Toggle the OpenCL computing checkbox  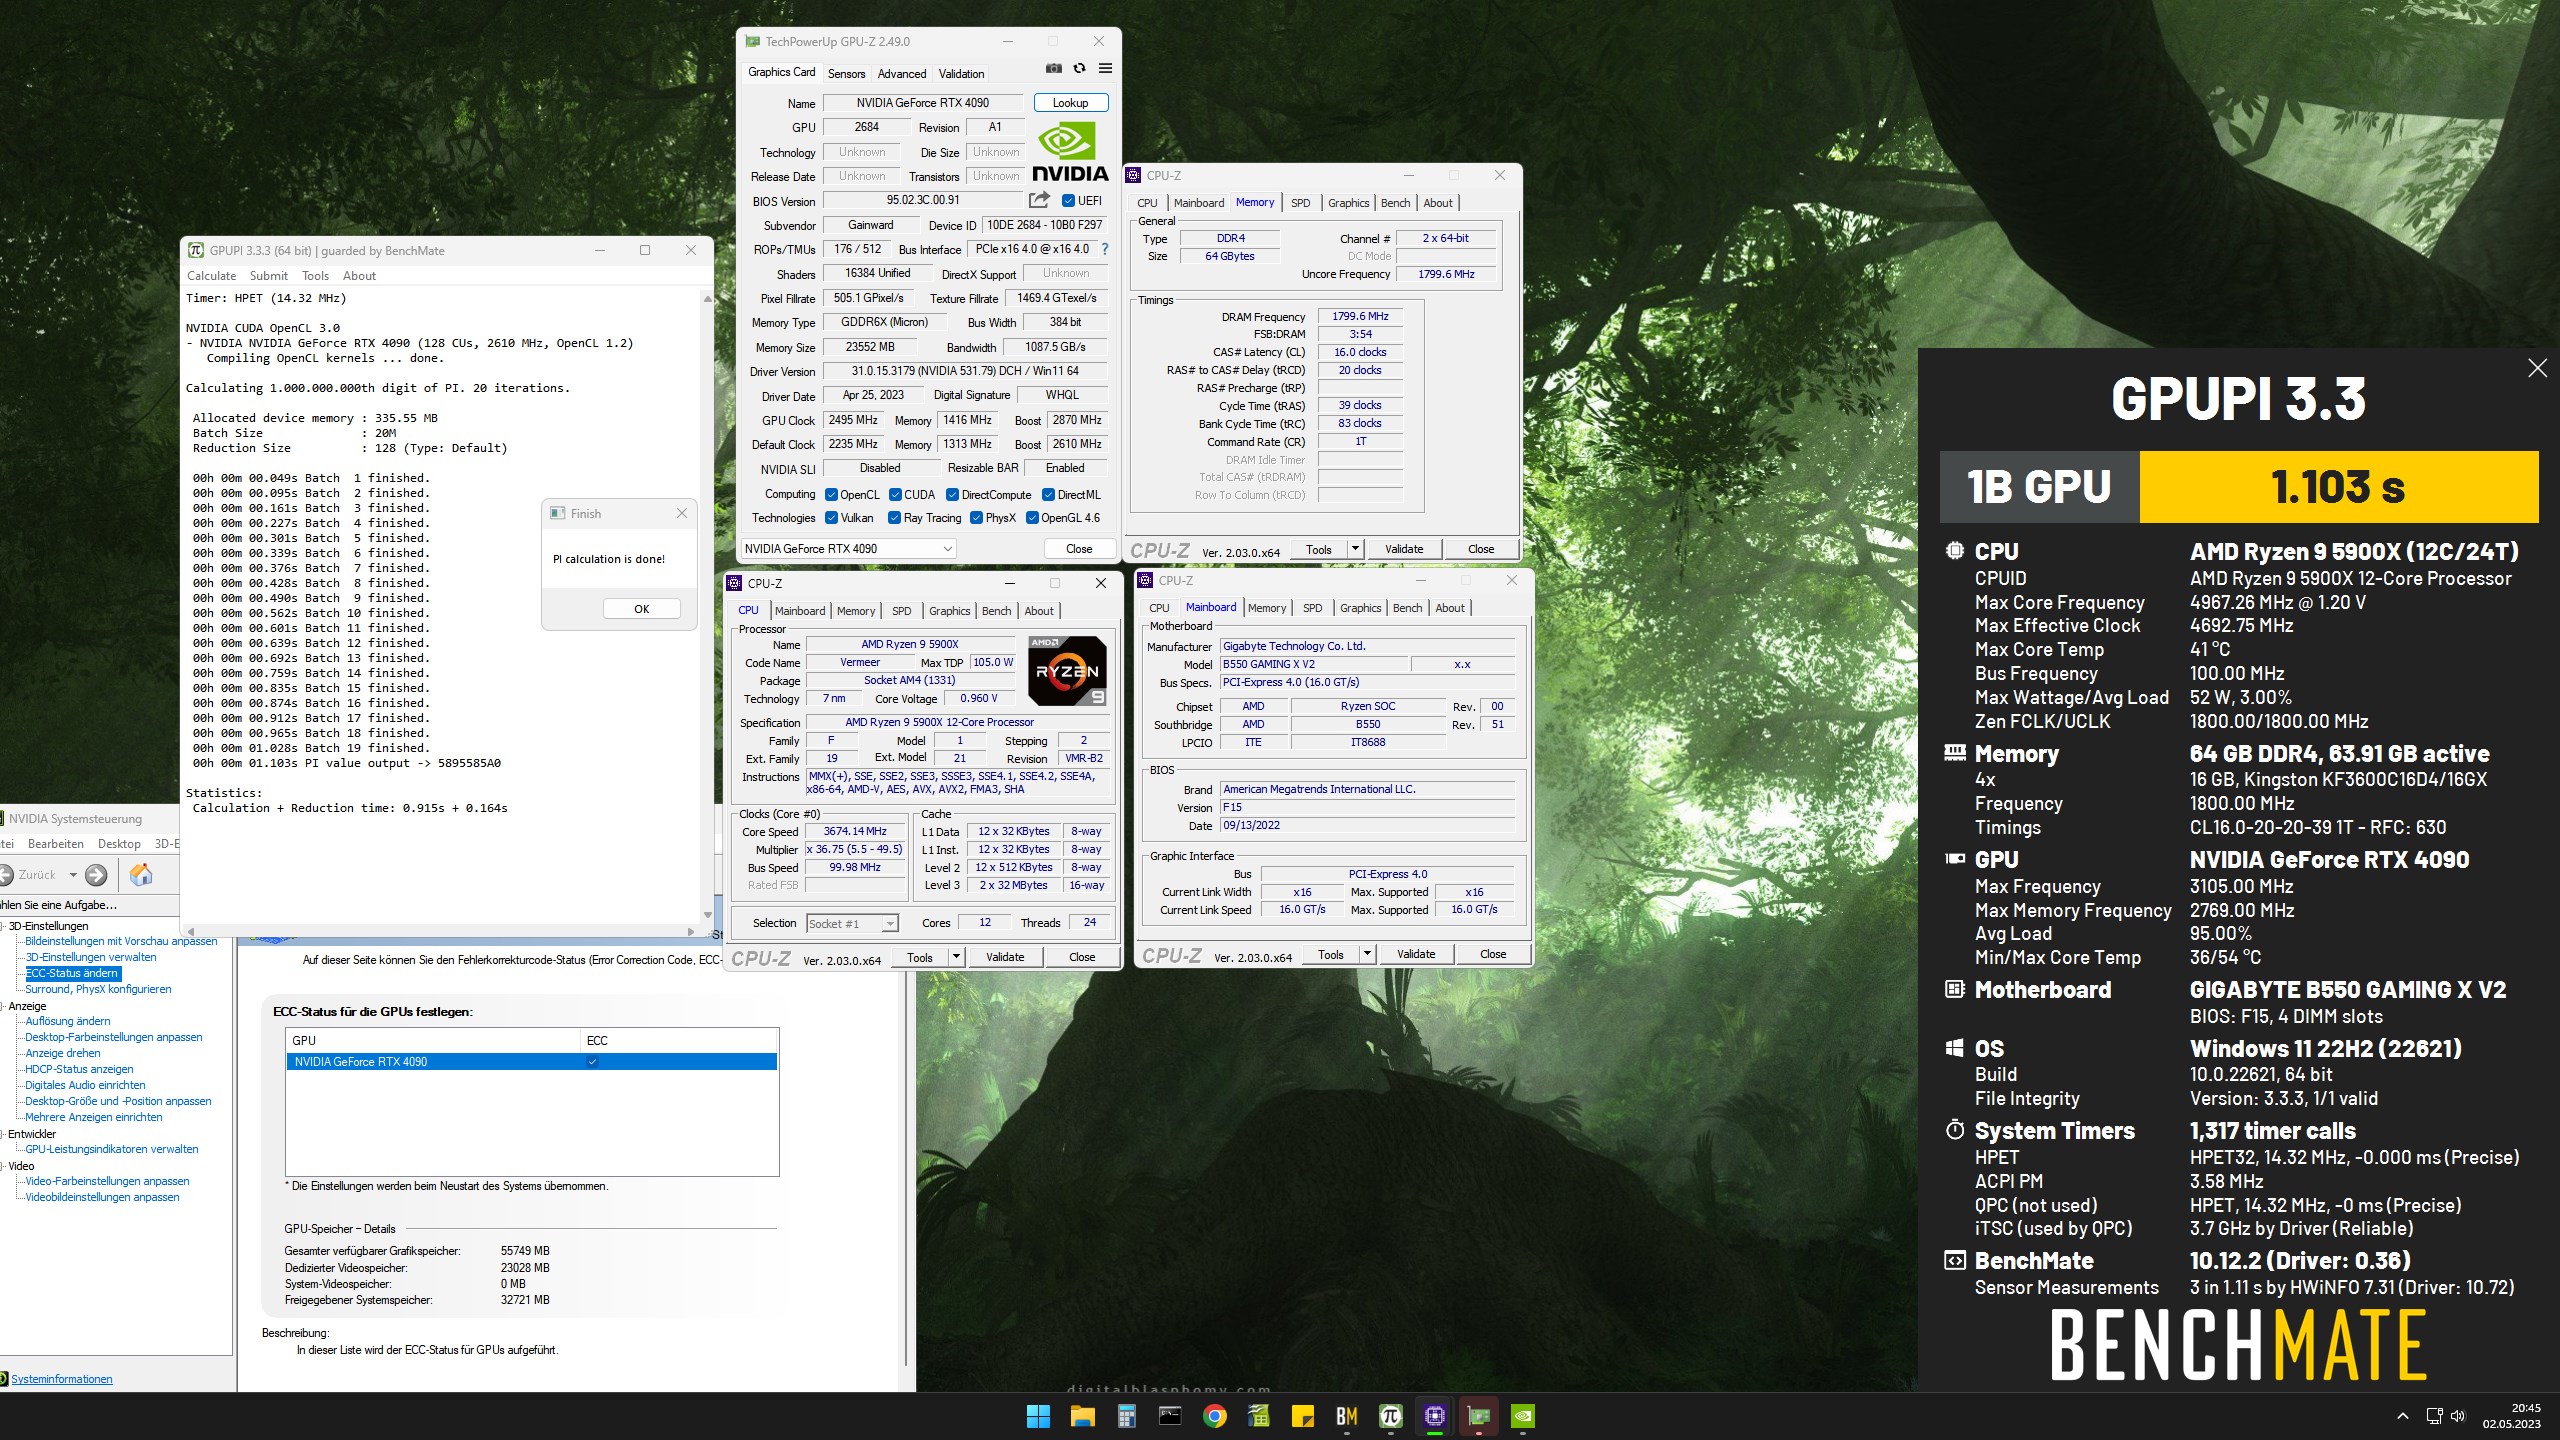[x=831, y=495]
